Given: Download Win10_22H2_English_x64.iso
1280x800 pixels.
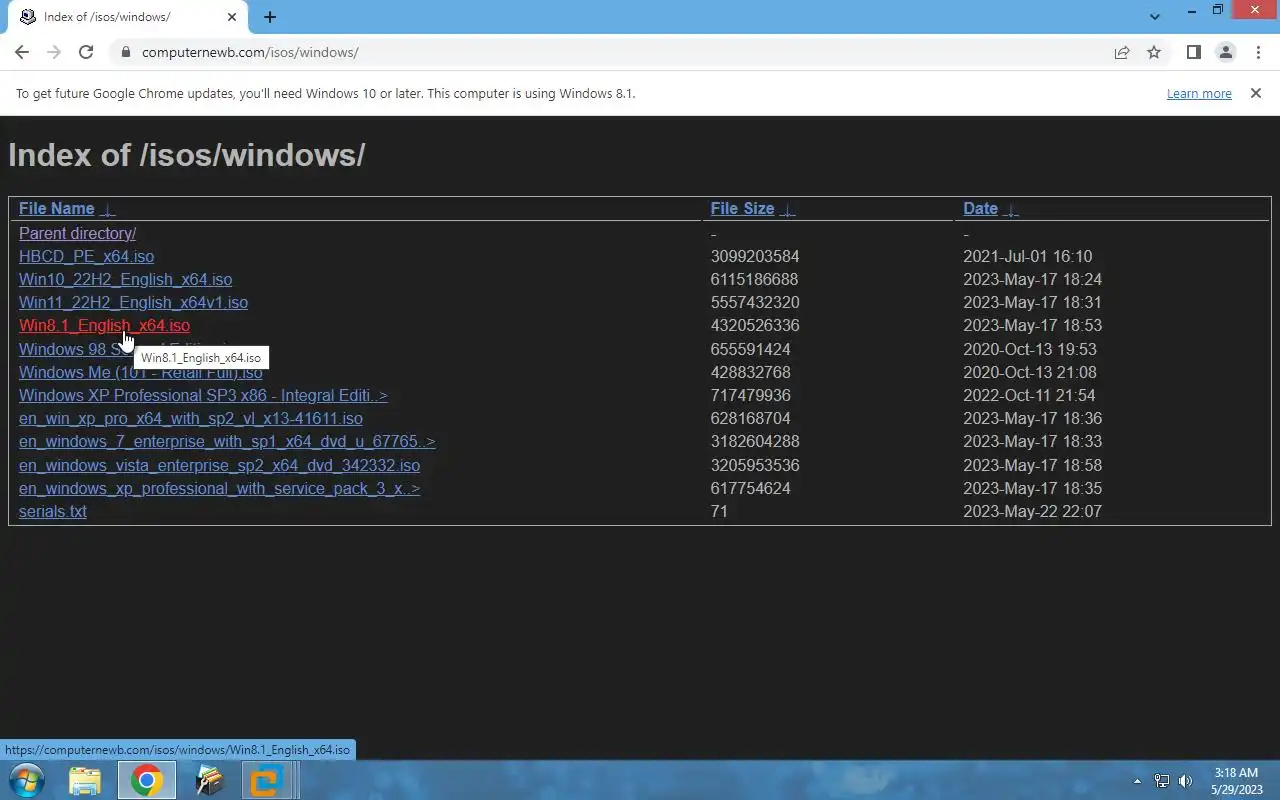Looking at the screenshot, I should coord(125,279).
